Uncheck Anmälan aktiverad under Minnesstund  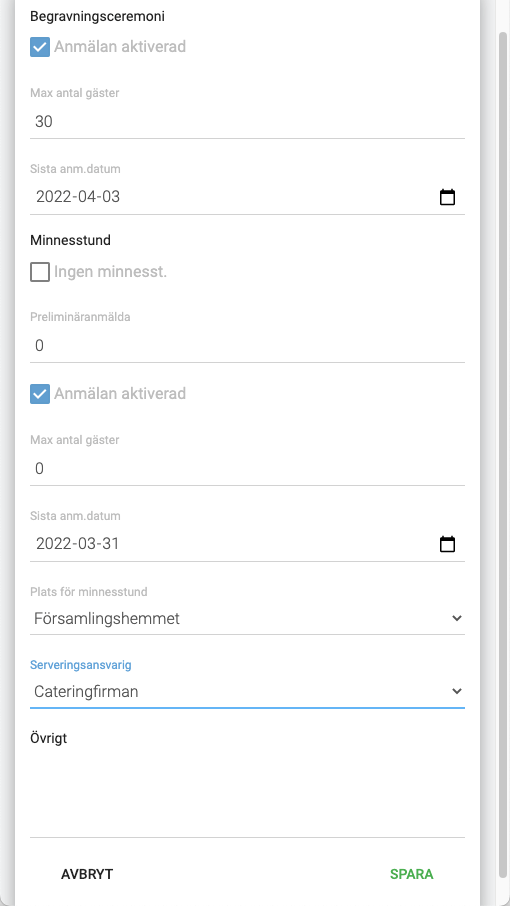click(x=40, y=394)
